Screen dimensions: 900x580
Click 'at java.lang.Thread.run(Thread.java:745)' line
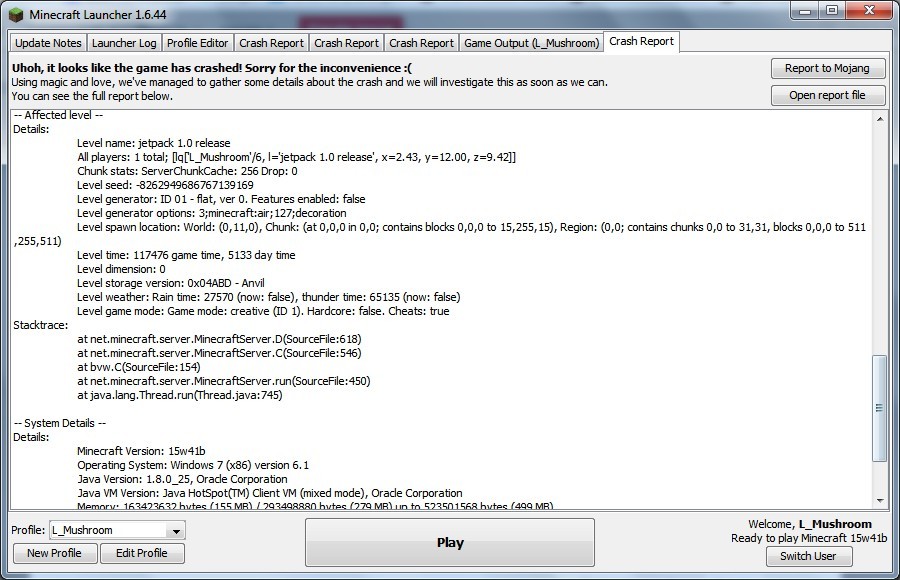coord(180,395)
